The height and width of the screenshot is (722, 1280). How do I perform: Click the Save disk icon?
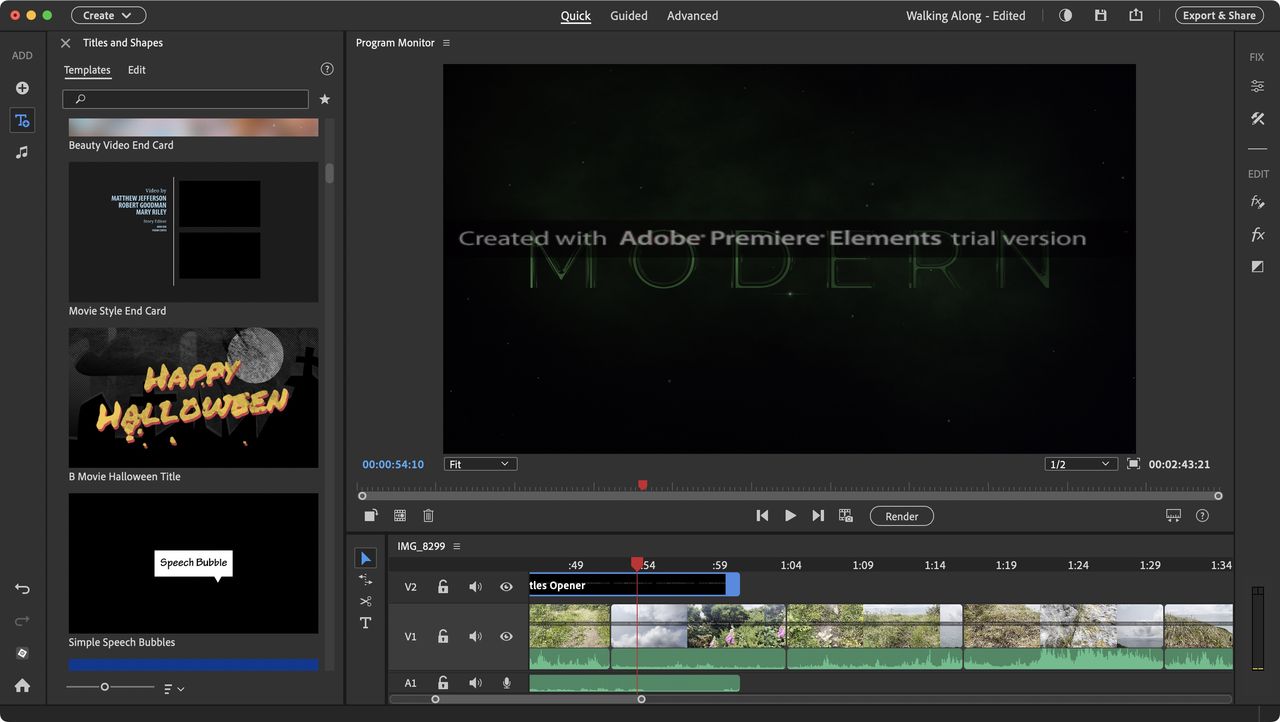[1100, 16]
